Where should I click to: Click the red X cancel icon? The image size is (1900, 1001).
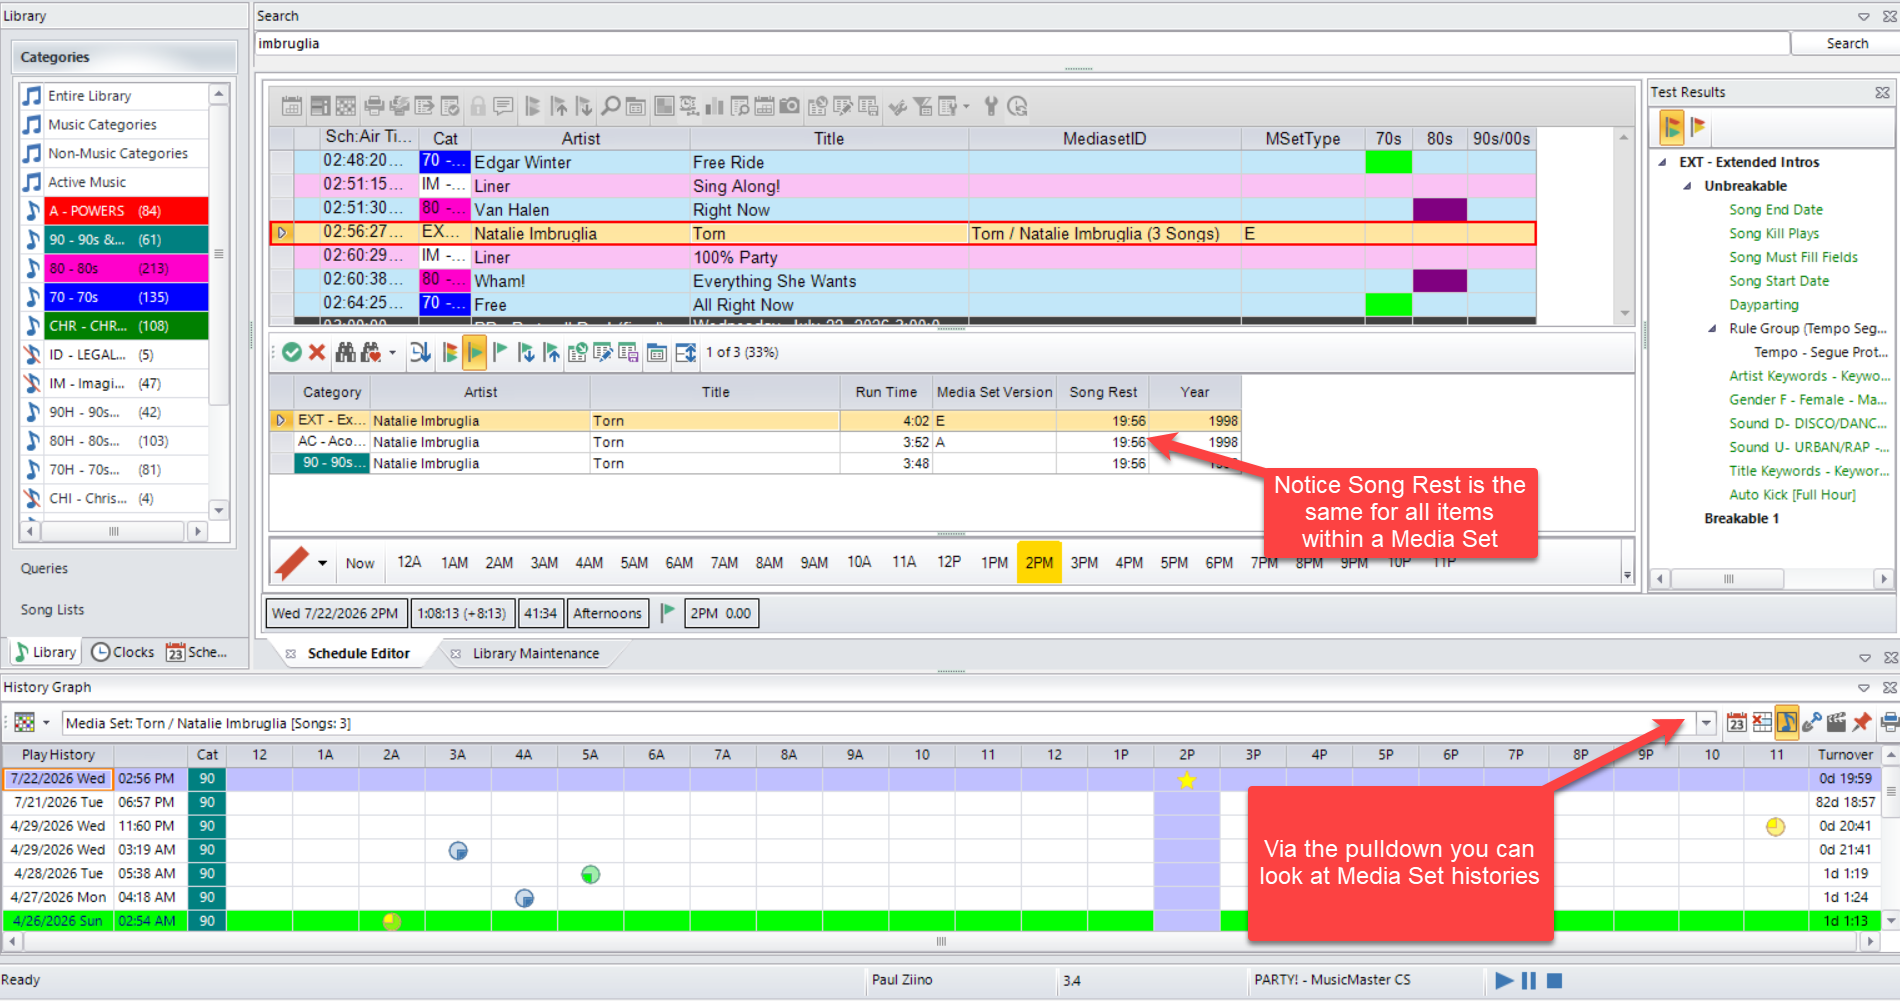point(317,352)
